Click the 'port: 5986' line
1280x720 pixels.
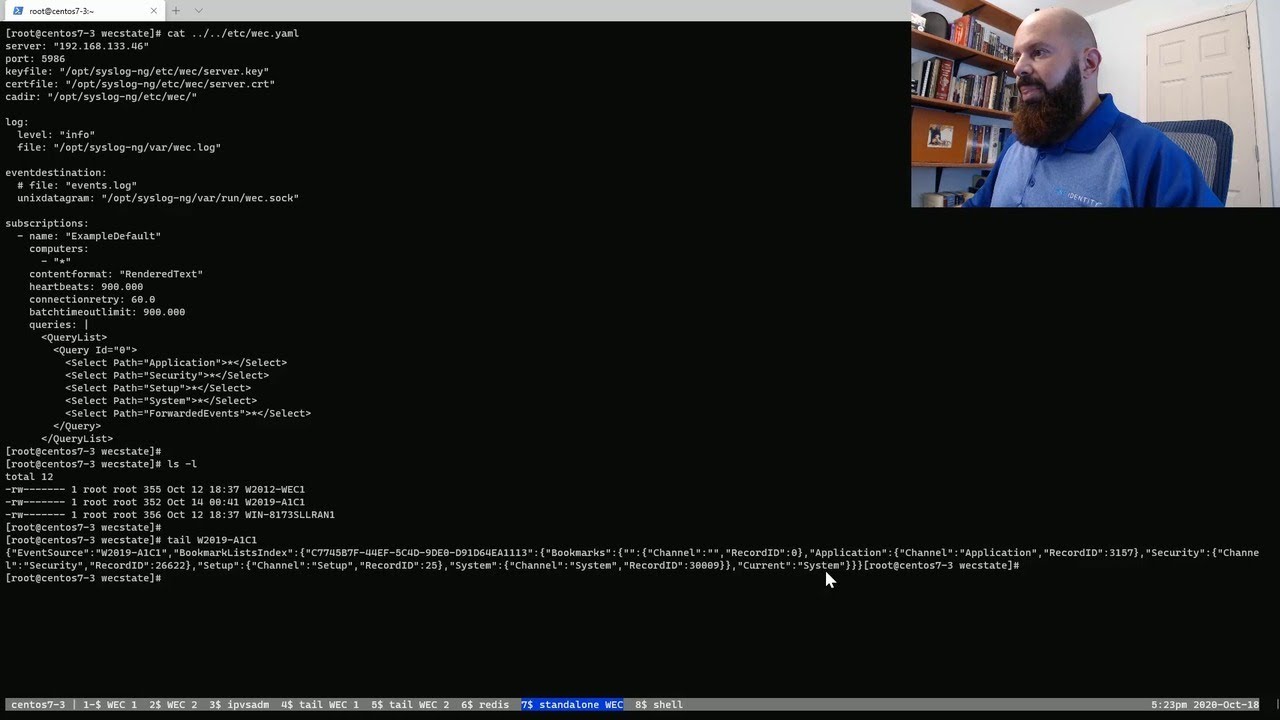click(x=35, y=59)
